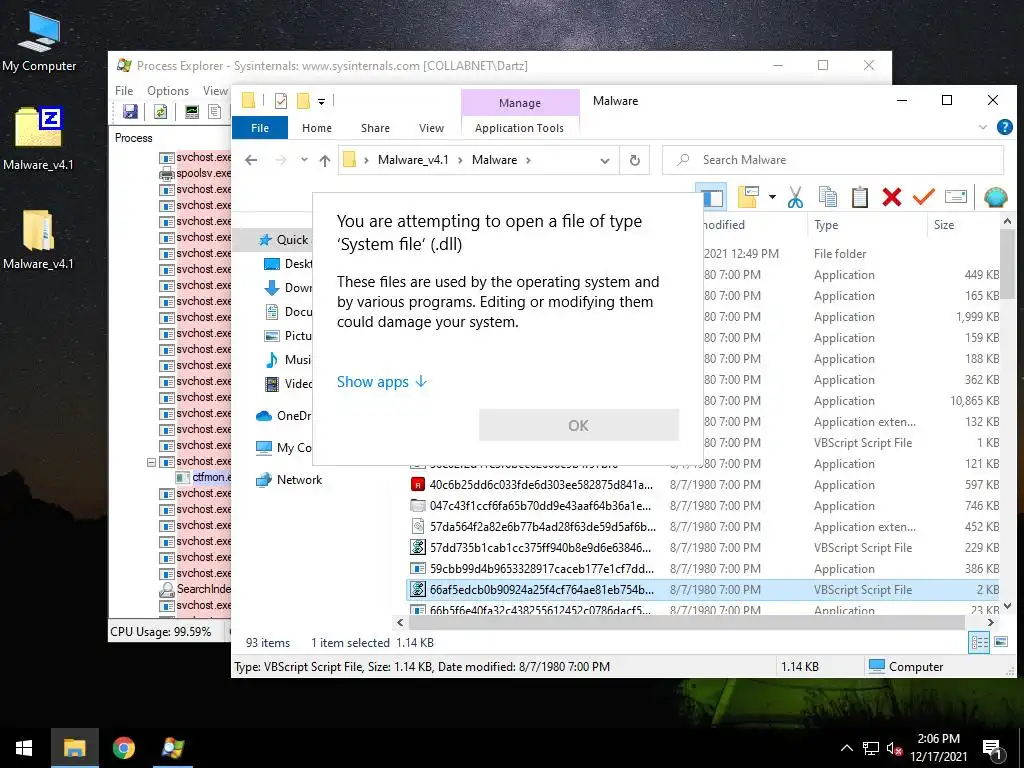The image size is (1024, 768).
Task: Switch to Process Explorer taskbar icon
Action: (x=172, y=748)
